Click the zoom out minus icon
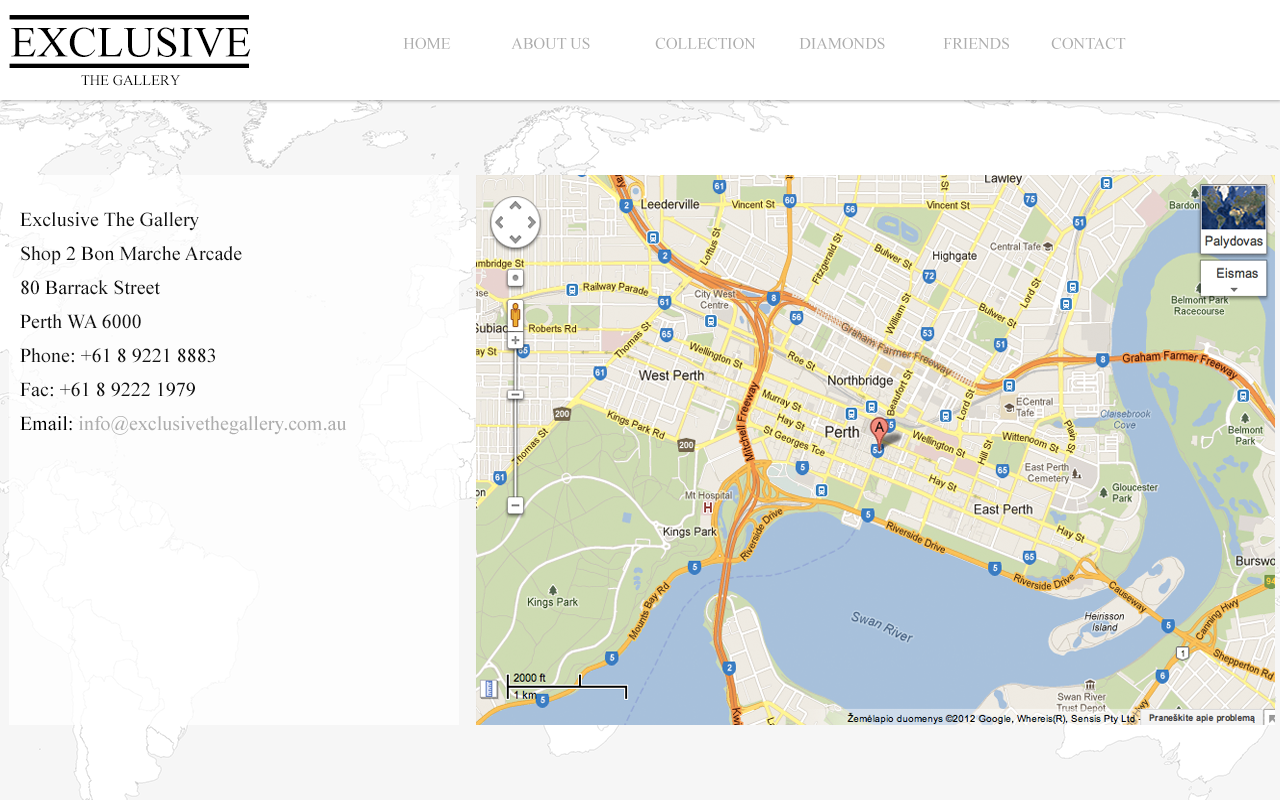 (514, 505)
